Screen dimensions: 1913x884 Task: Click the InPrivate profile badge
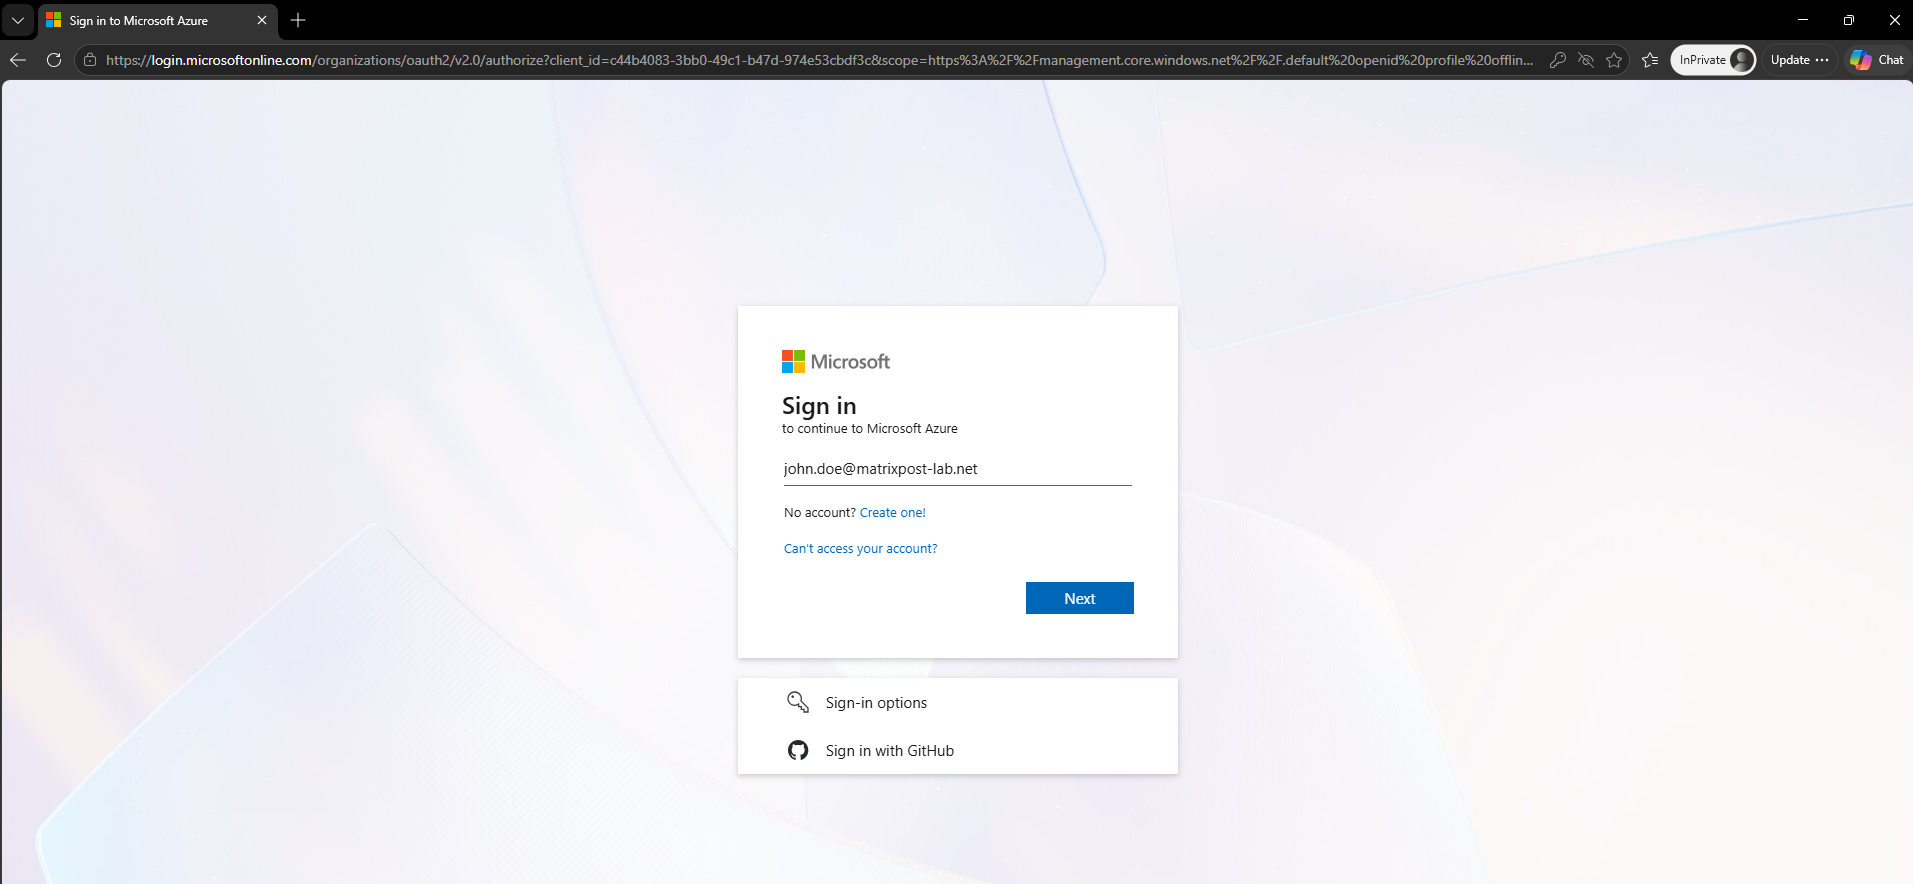pyautogui.click(x=1714, y=60)
